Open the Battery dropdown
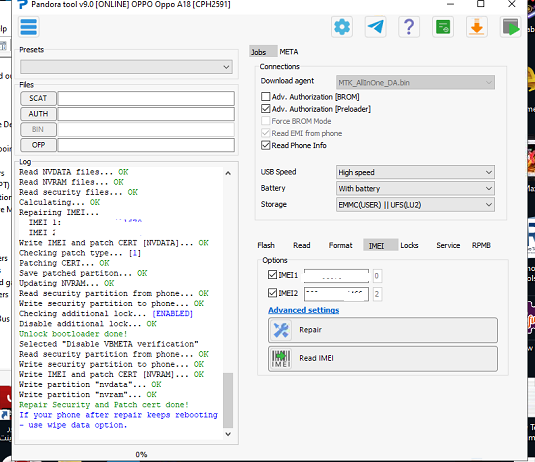 click(415, 188)
